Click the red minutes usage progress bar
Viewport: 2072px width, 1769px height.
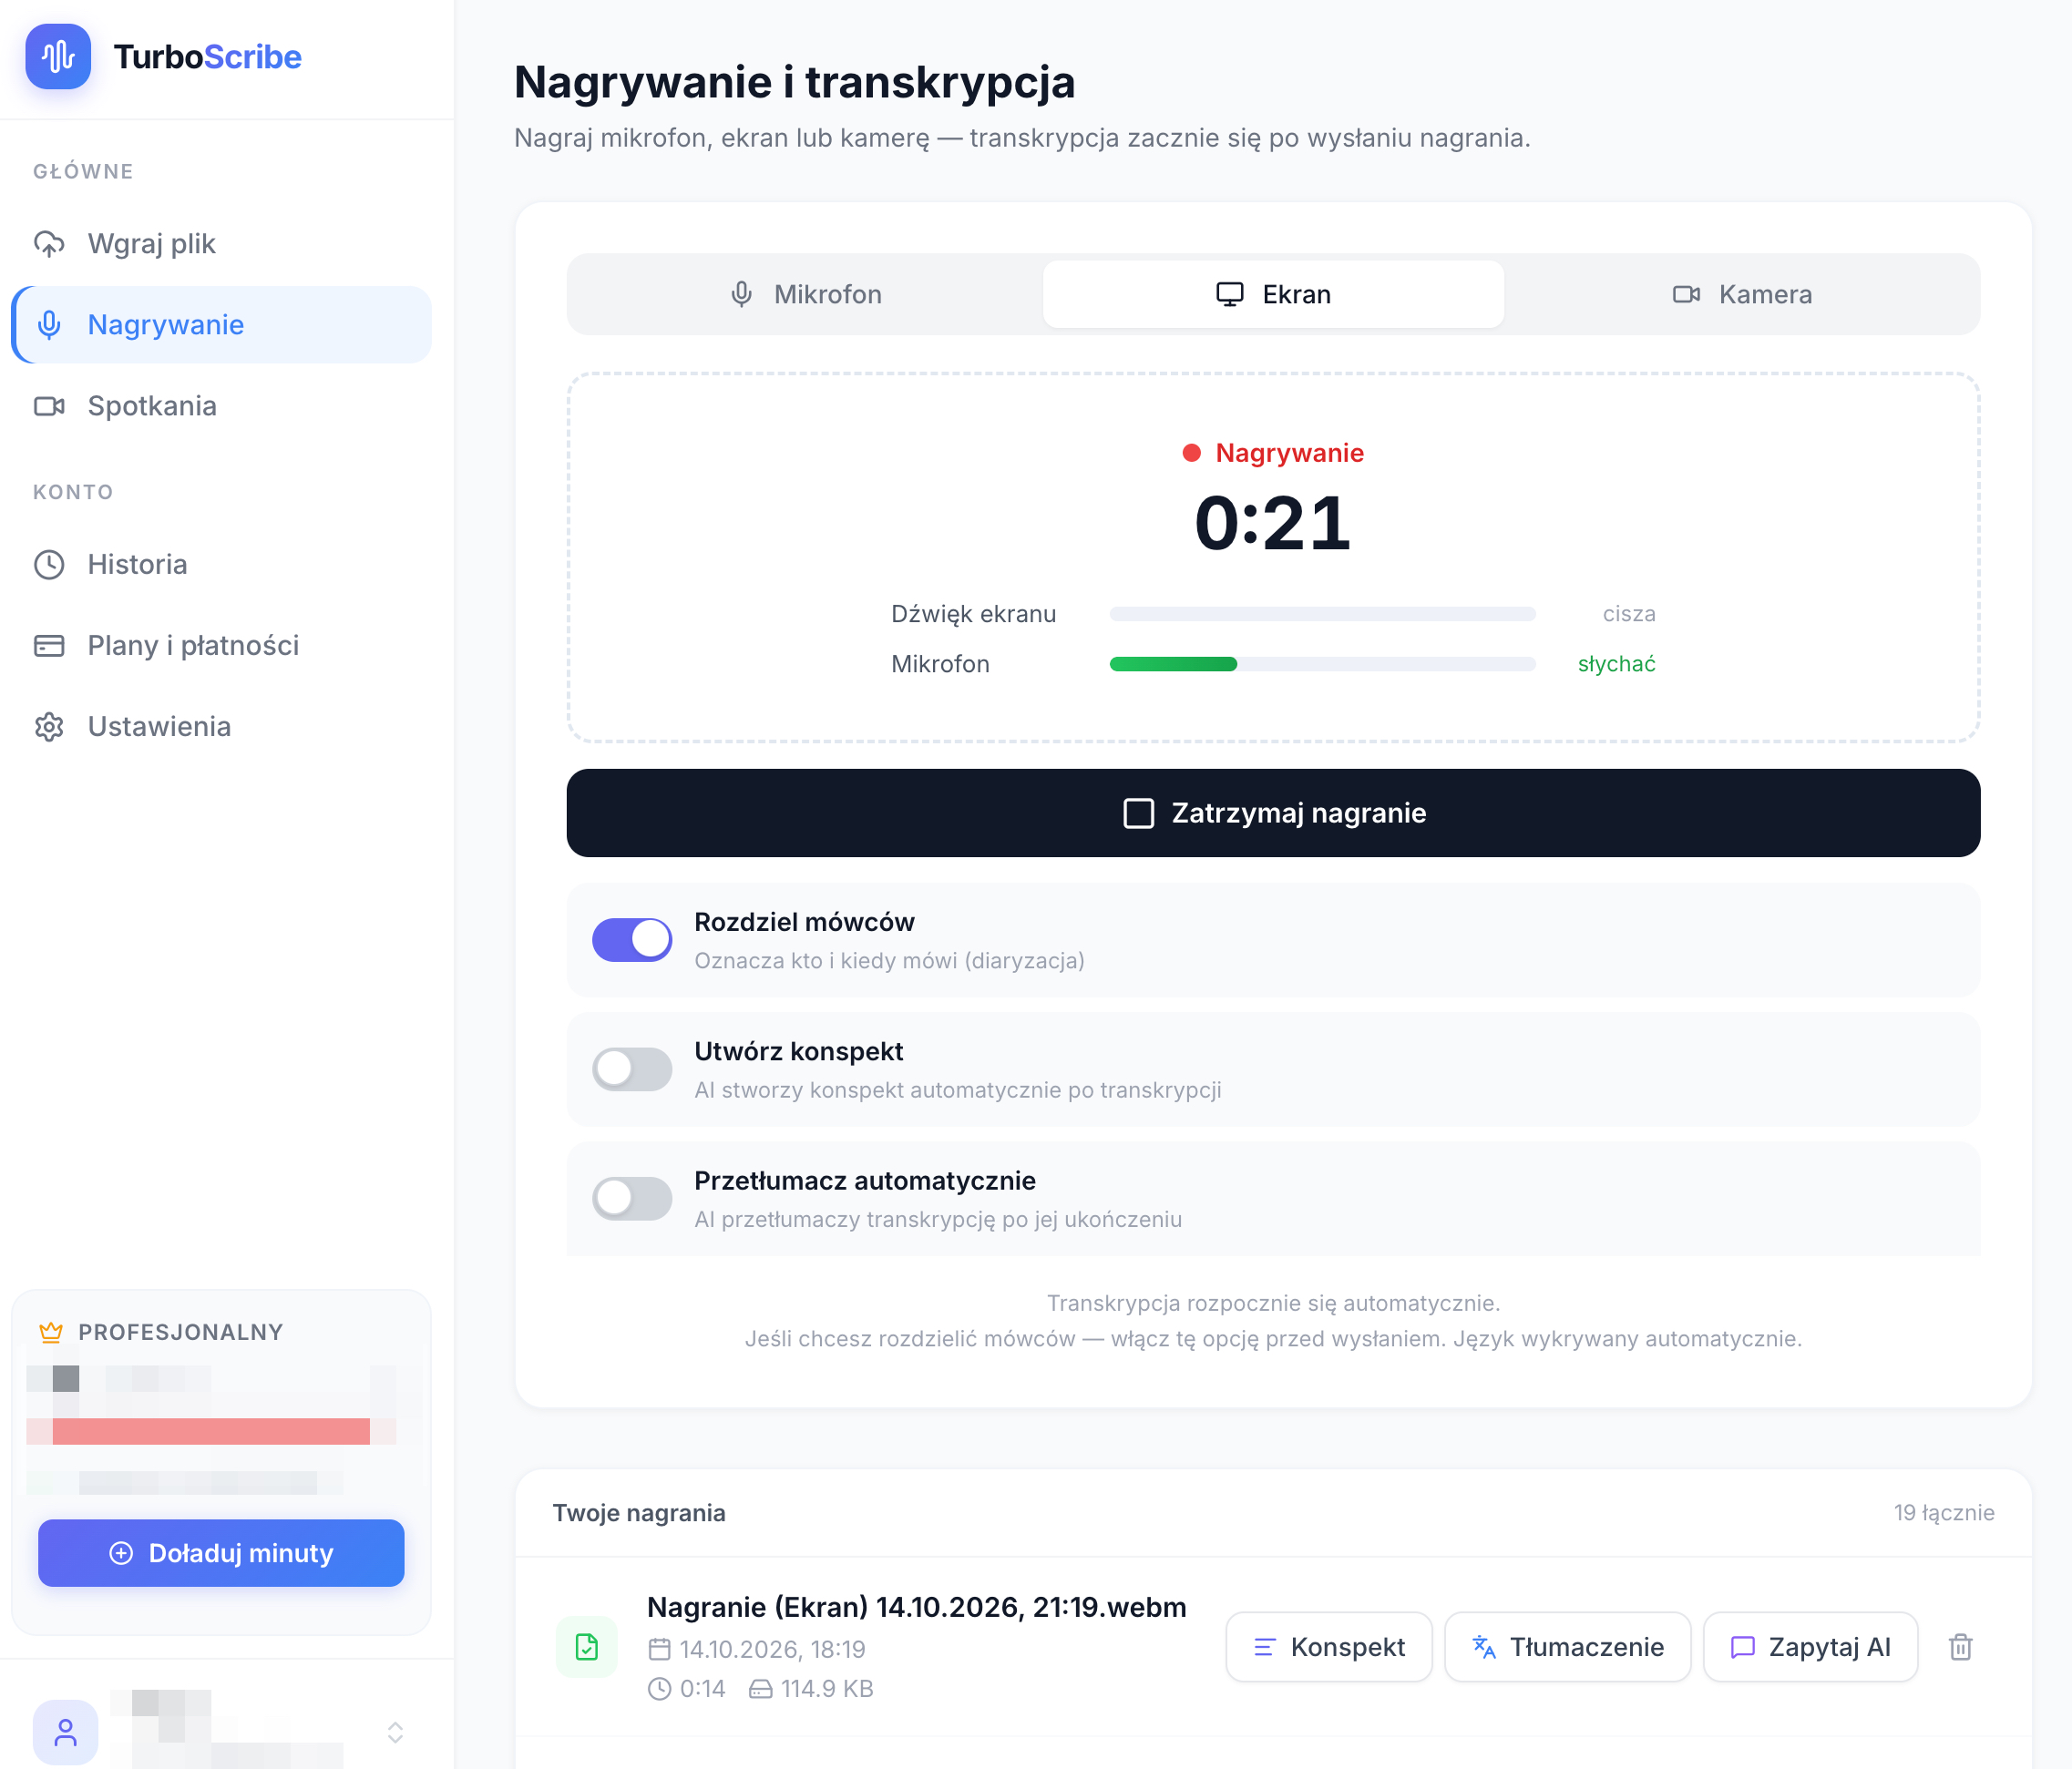tap(211, 1432)
